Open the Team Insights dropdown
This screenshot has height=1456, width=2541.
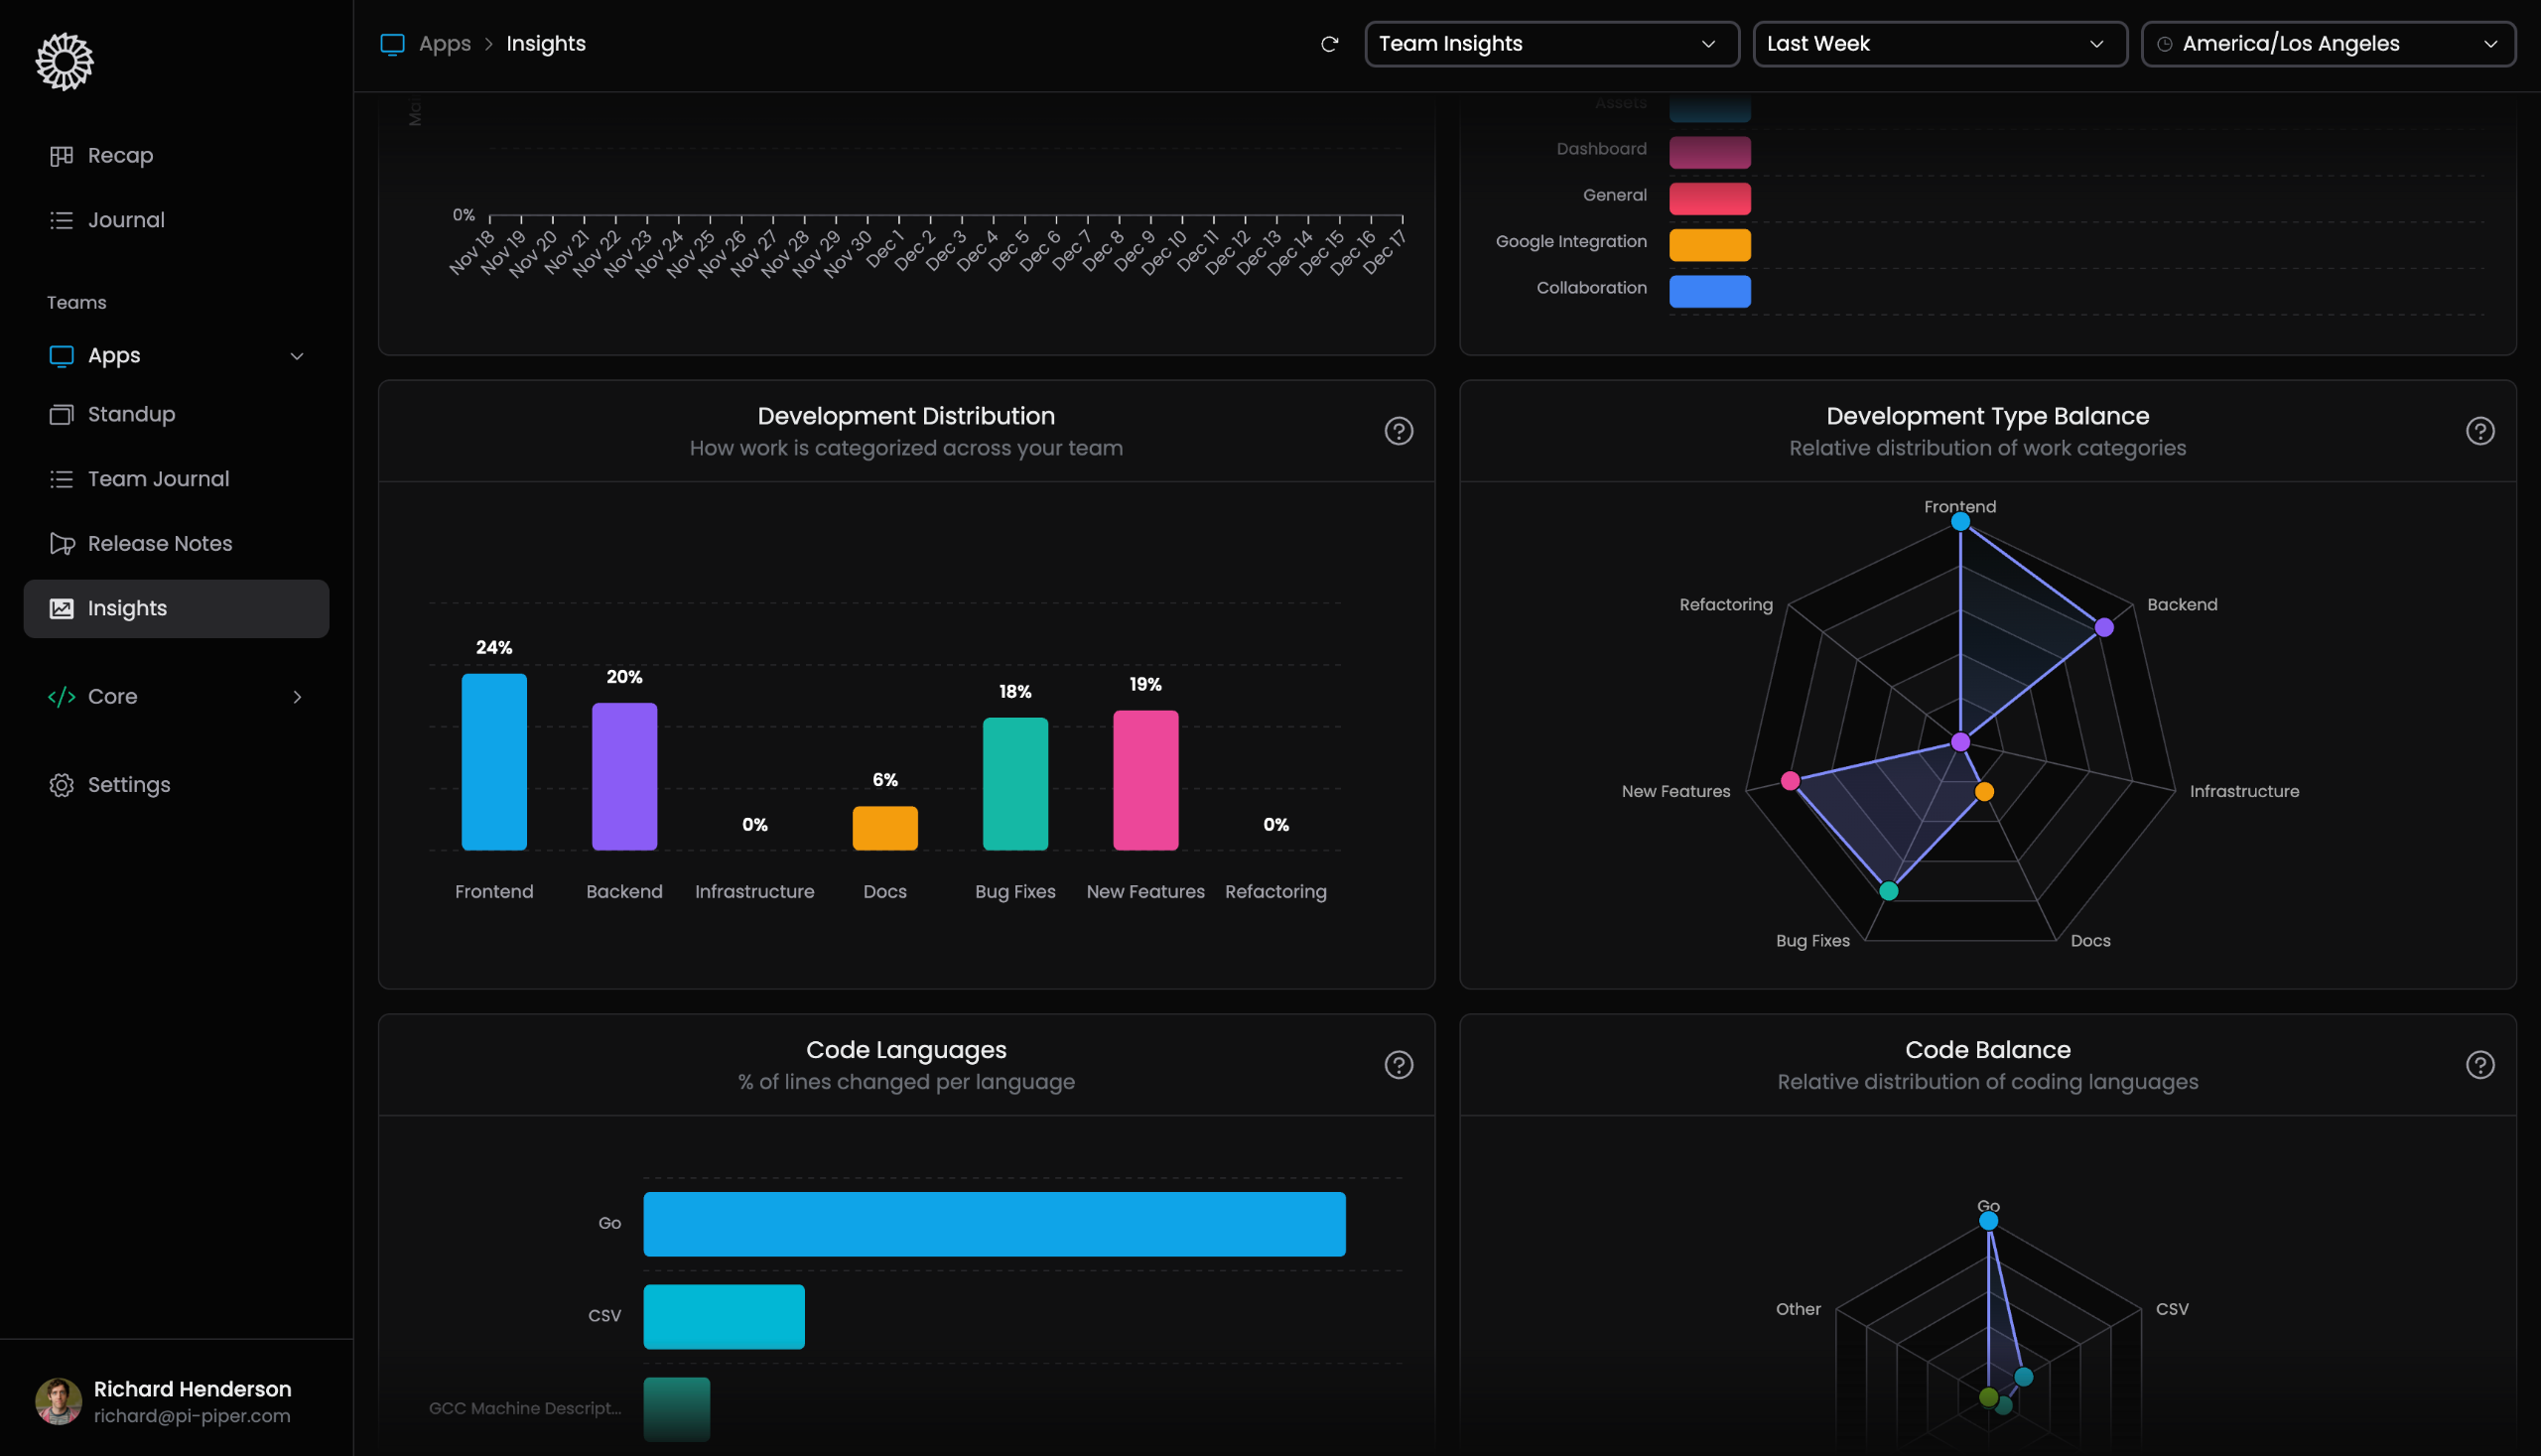click(1551, 44)
